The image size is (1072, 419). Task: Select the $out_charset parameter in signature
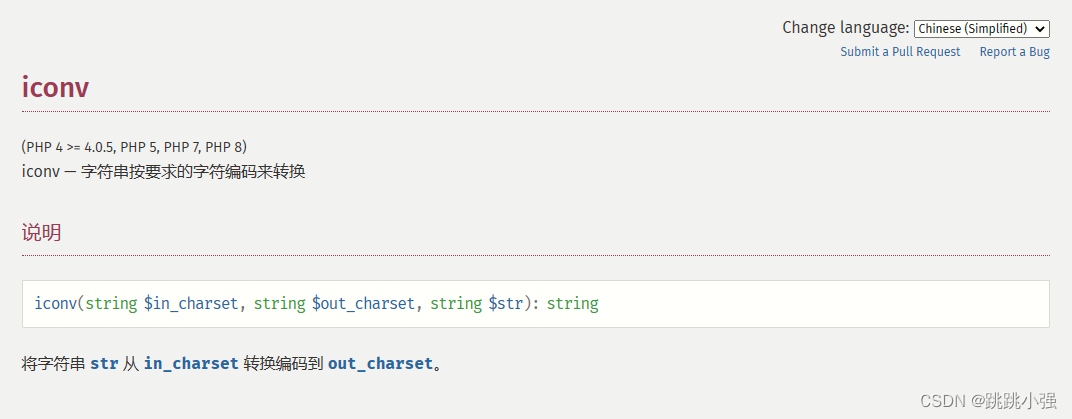coord(363,303)
